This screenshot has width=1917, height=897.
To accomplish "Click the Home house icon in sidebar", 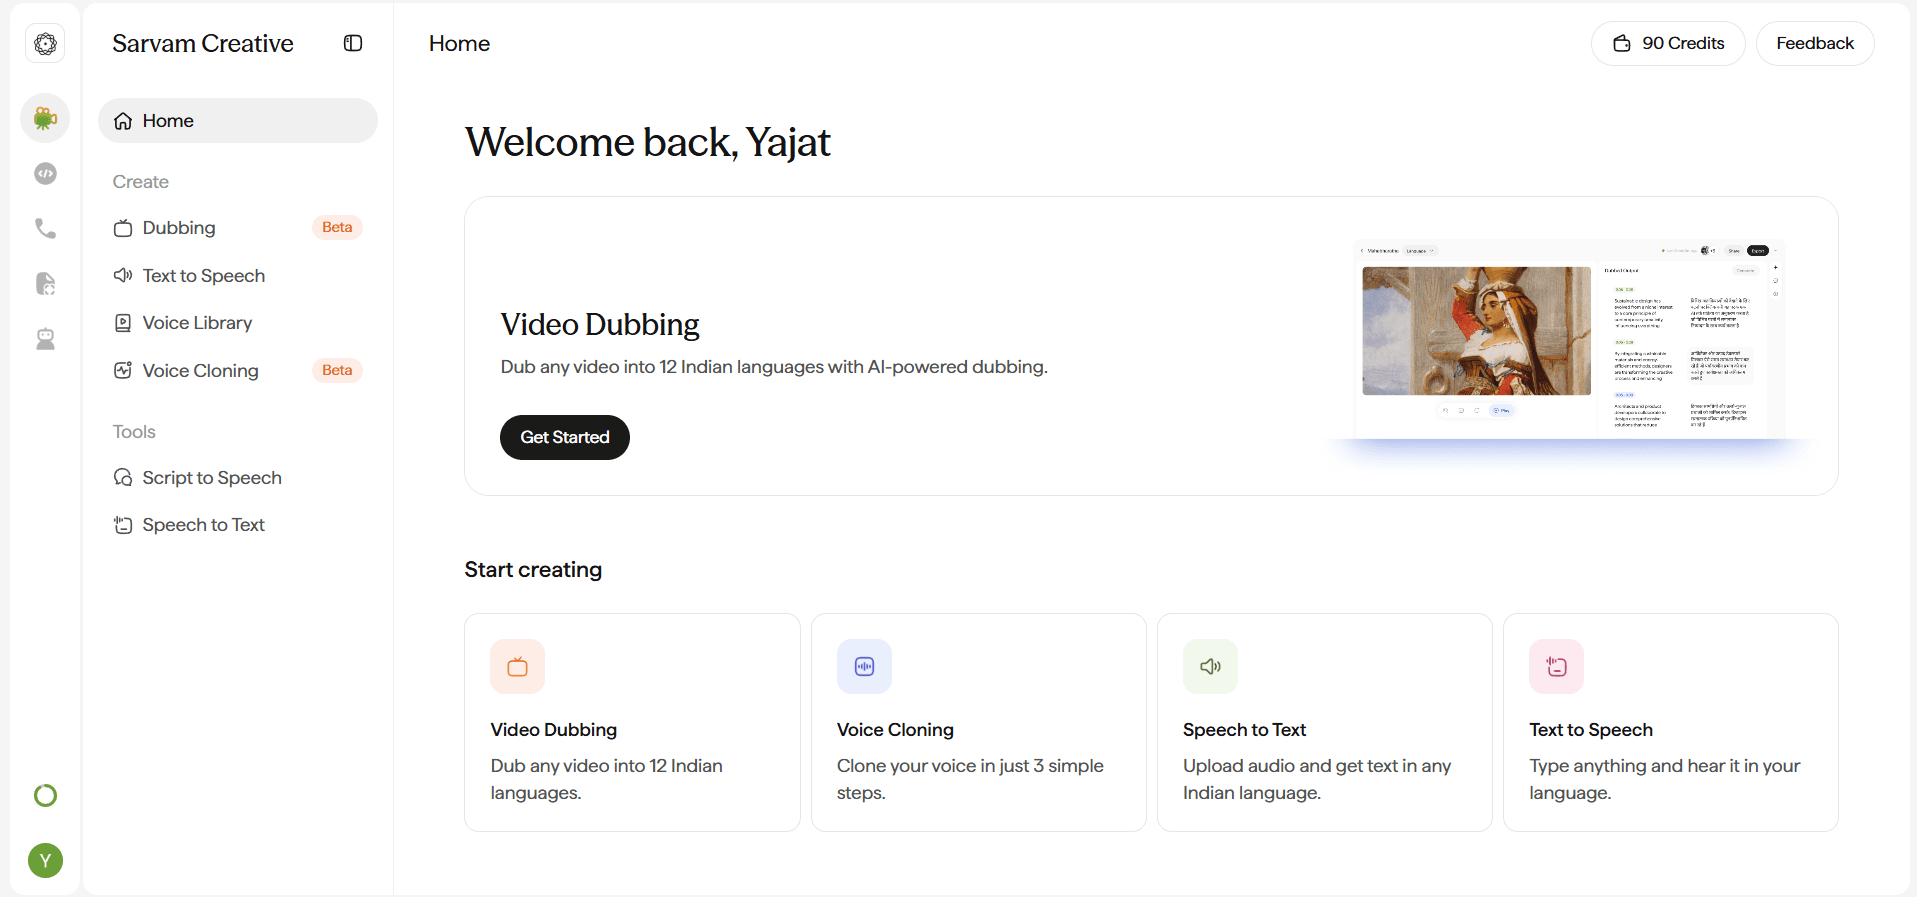I will tap(123, 121).
